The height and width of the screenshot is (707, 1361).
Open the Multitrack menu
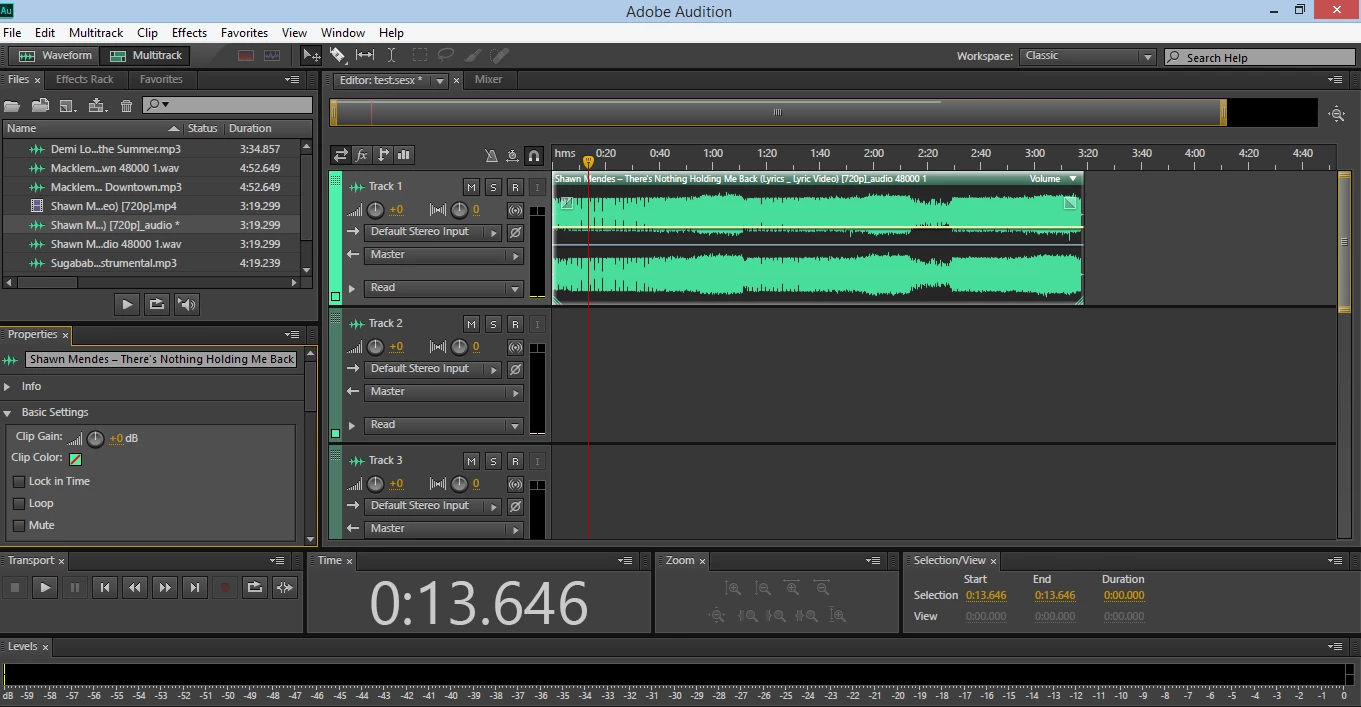[97, 33]
